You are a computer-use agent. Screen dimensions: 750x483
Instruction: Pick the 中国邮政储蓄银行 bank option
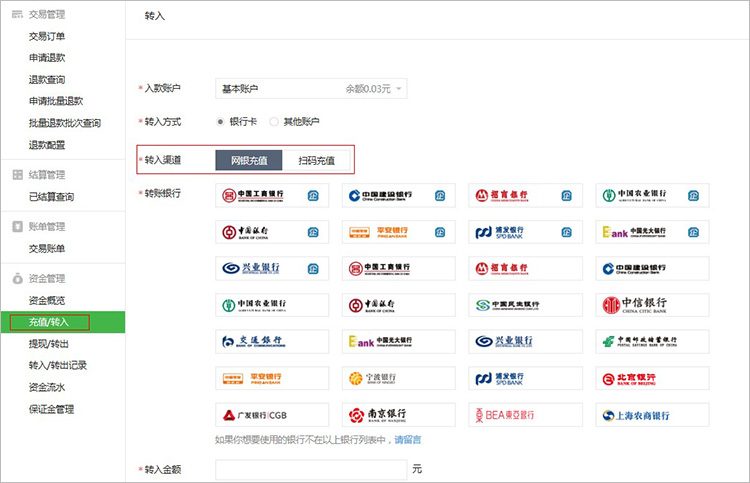click(x=652, y=341)
